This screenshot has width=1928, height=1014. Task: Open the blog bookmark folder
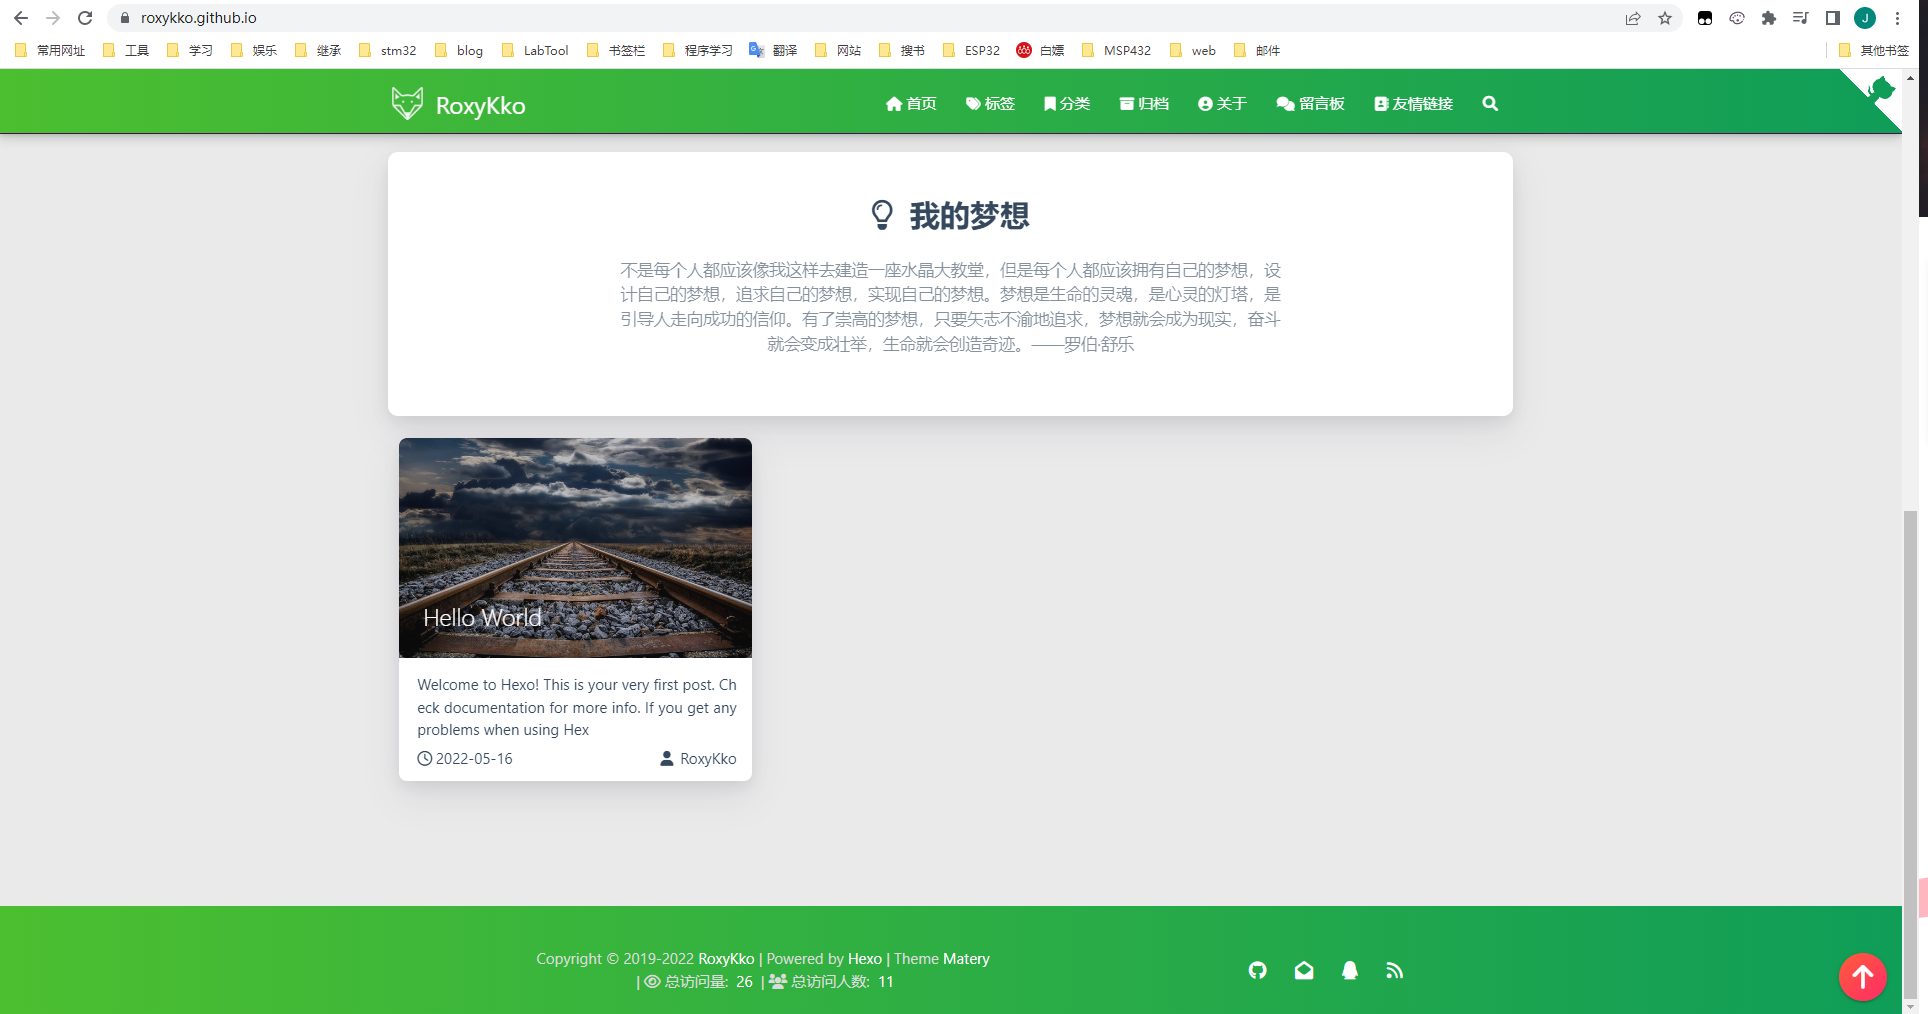click(459, 50)
